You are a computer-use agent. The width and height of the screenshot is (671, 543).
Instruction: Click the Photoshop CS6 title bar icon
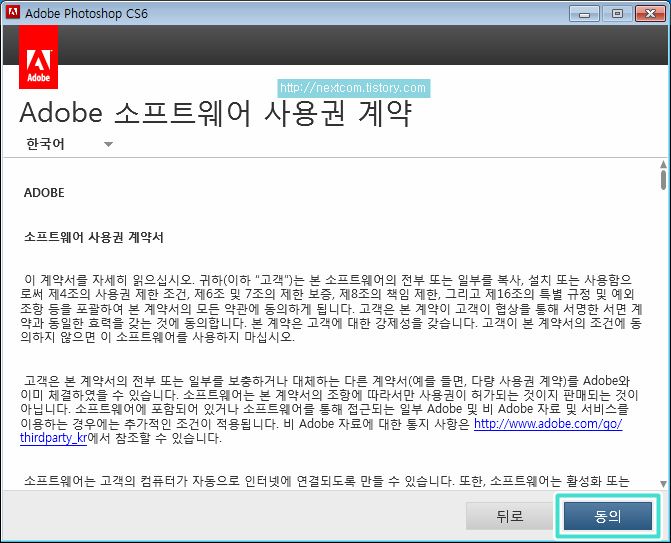tap(12, 12)
